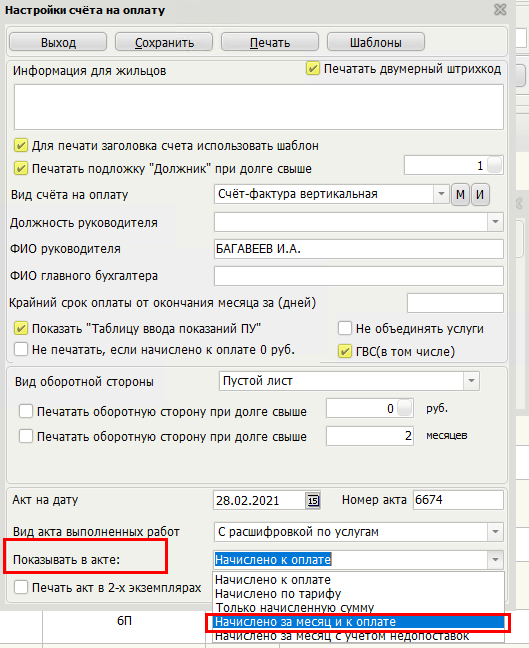Image resolution: width=529 pixels, height=648 pixels.
Task: Open the "Должность руководителя" dropdown
Action: point(495,222)
